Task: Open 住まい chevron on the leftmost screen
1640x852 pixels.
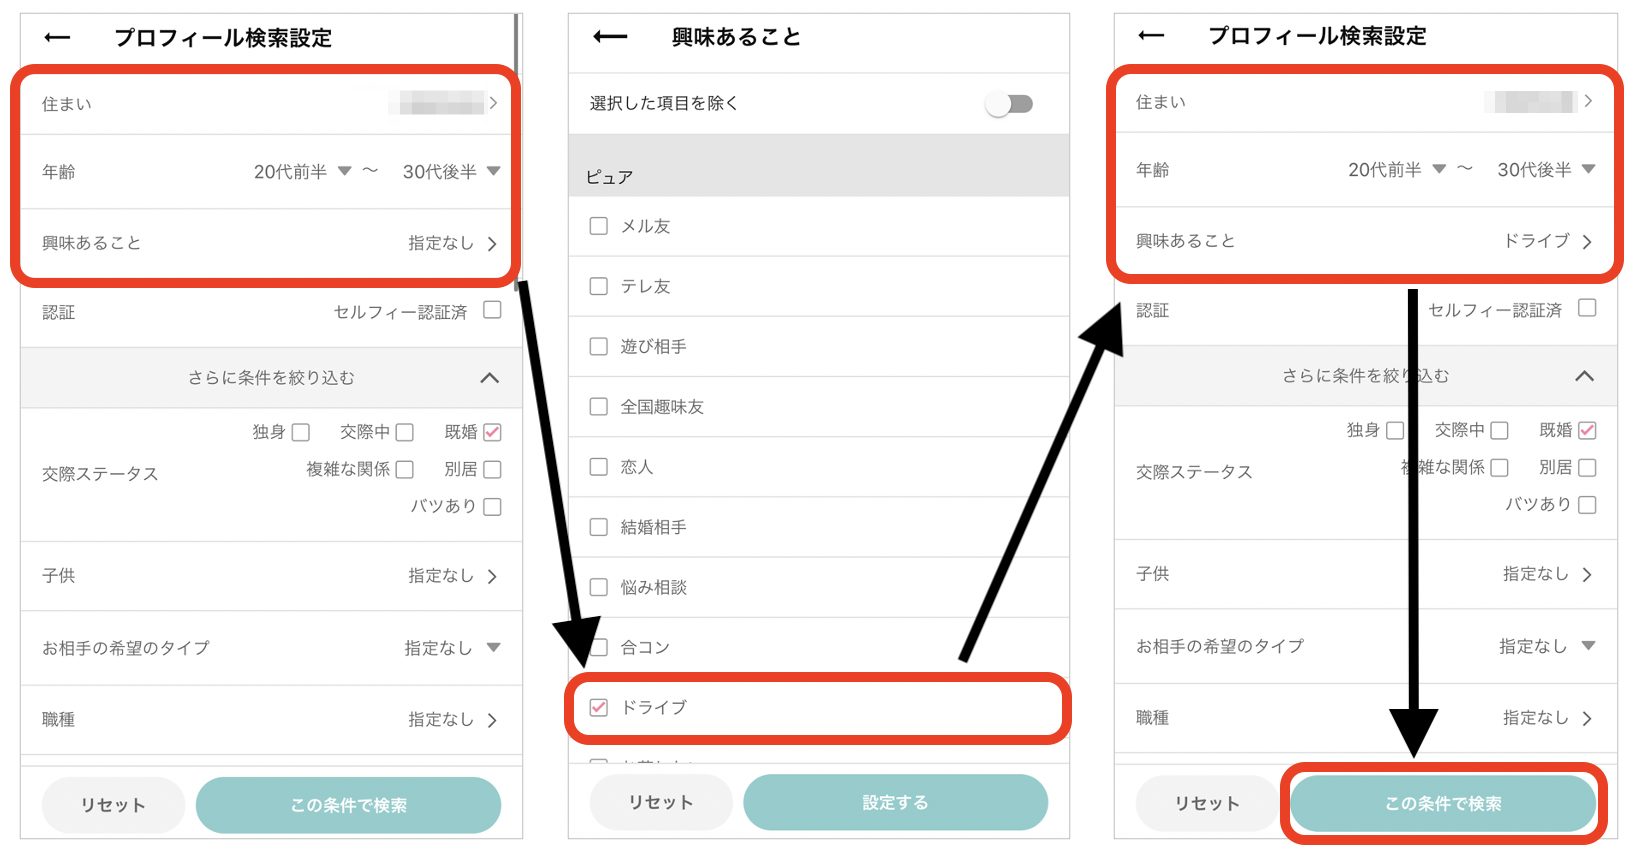Action: click(x=493, y=103)
